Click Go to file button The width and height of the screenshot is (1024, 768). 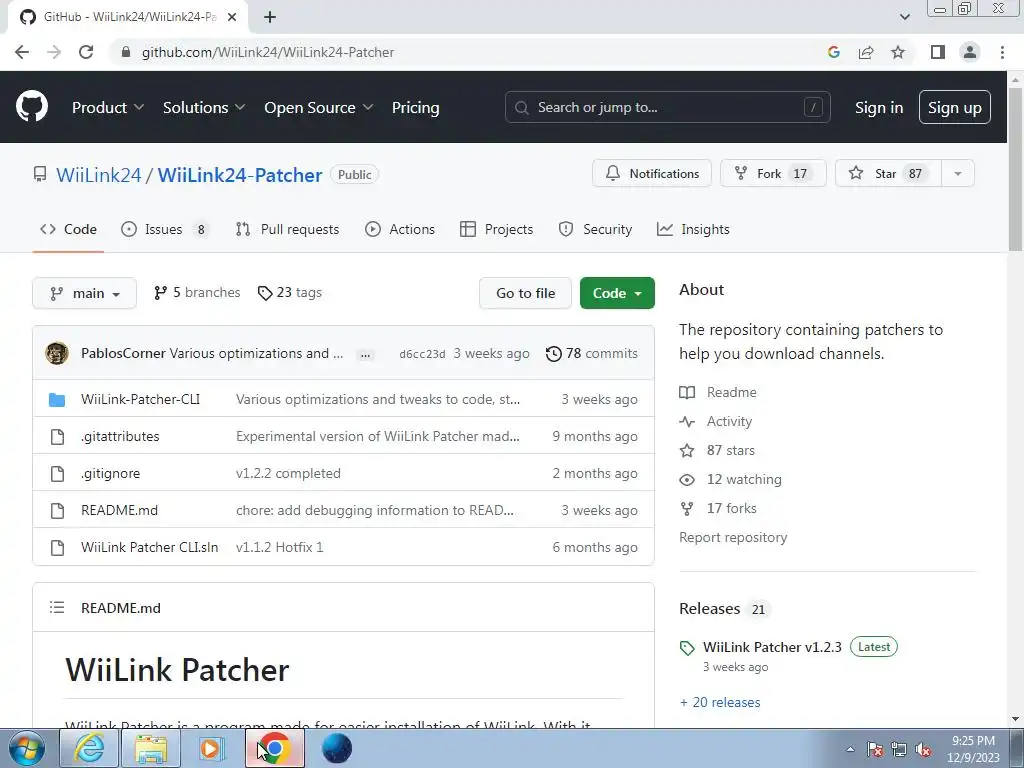click(525, 293)
